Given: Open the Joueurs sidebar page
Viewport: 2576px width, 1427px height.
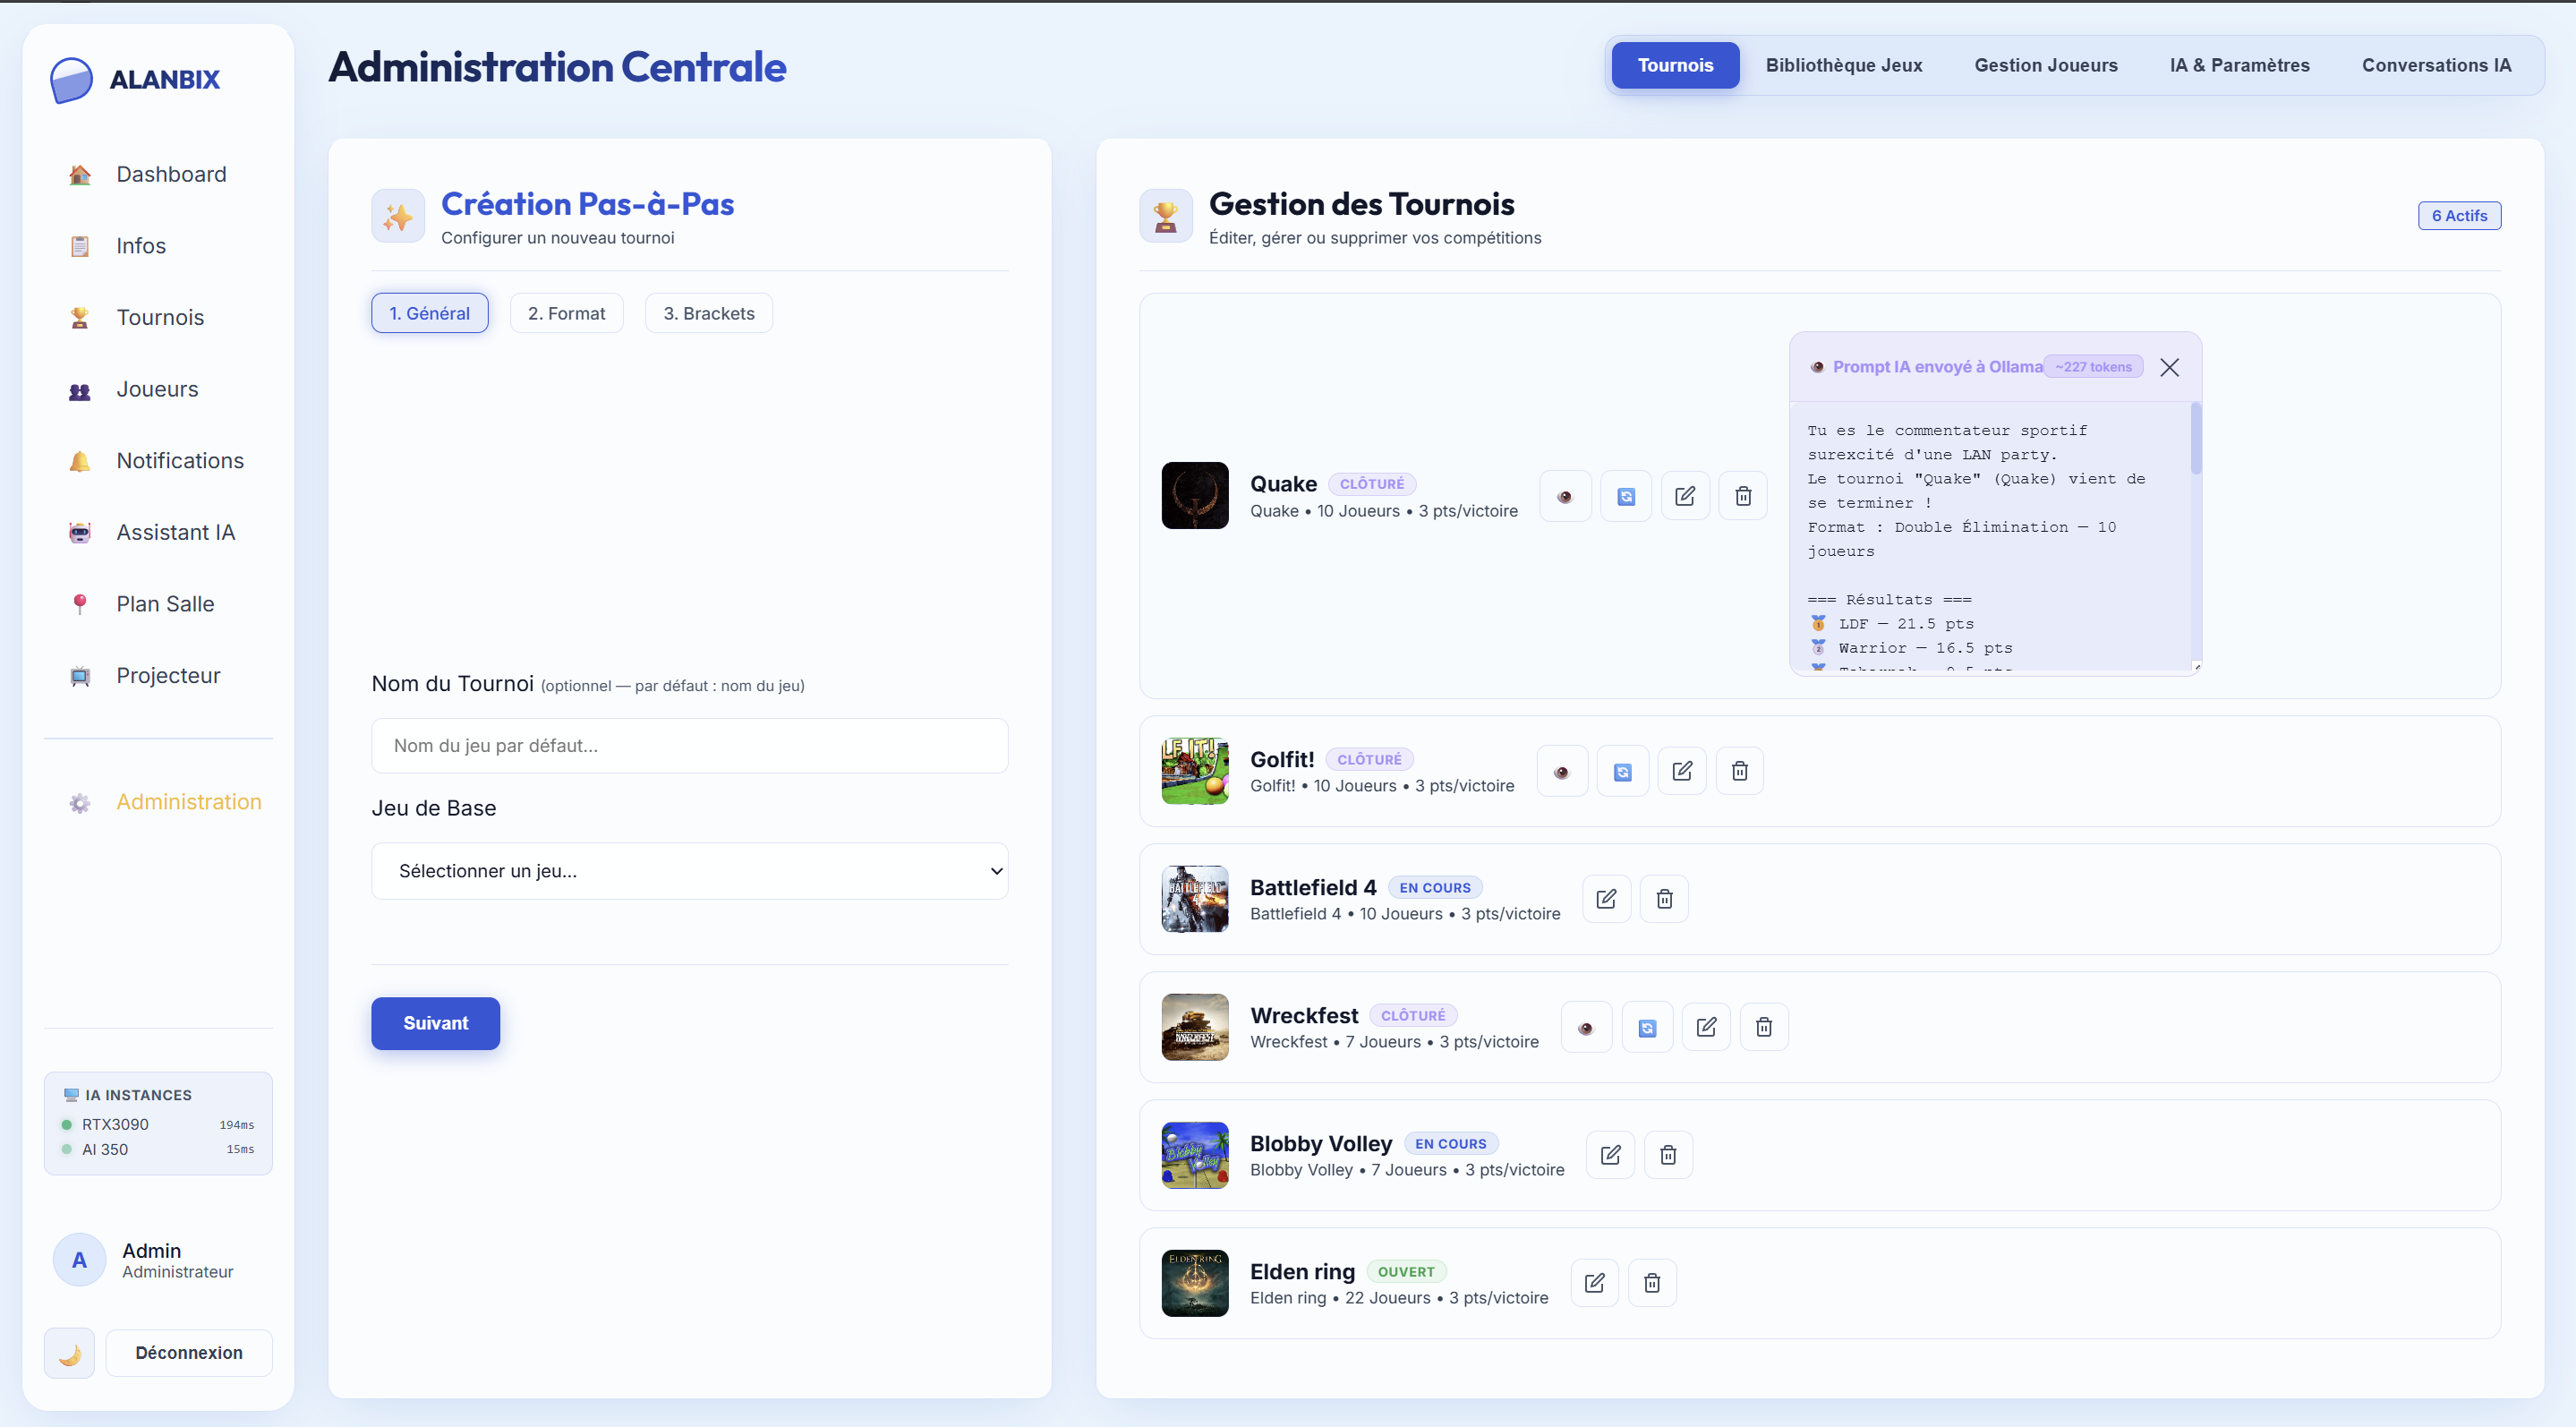Looking at the screenshot, I should pyautogui.click(x=158, y=389).
